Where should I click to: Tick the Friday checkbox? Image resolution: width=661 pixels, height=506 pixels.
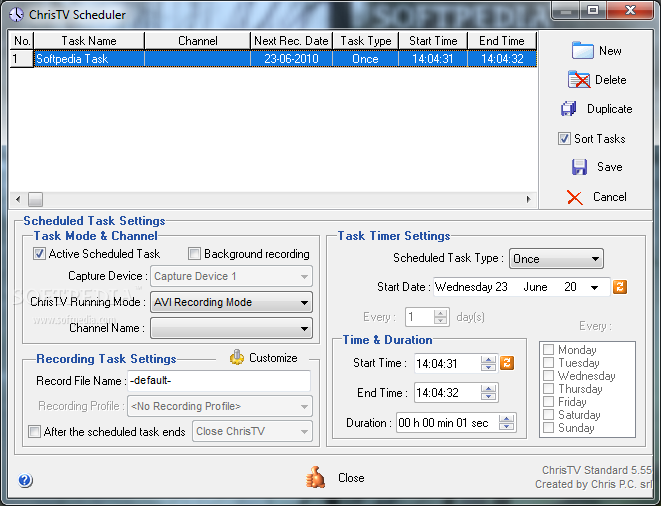[x=548, y=401]
